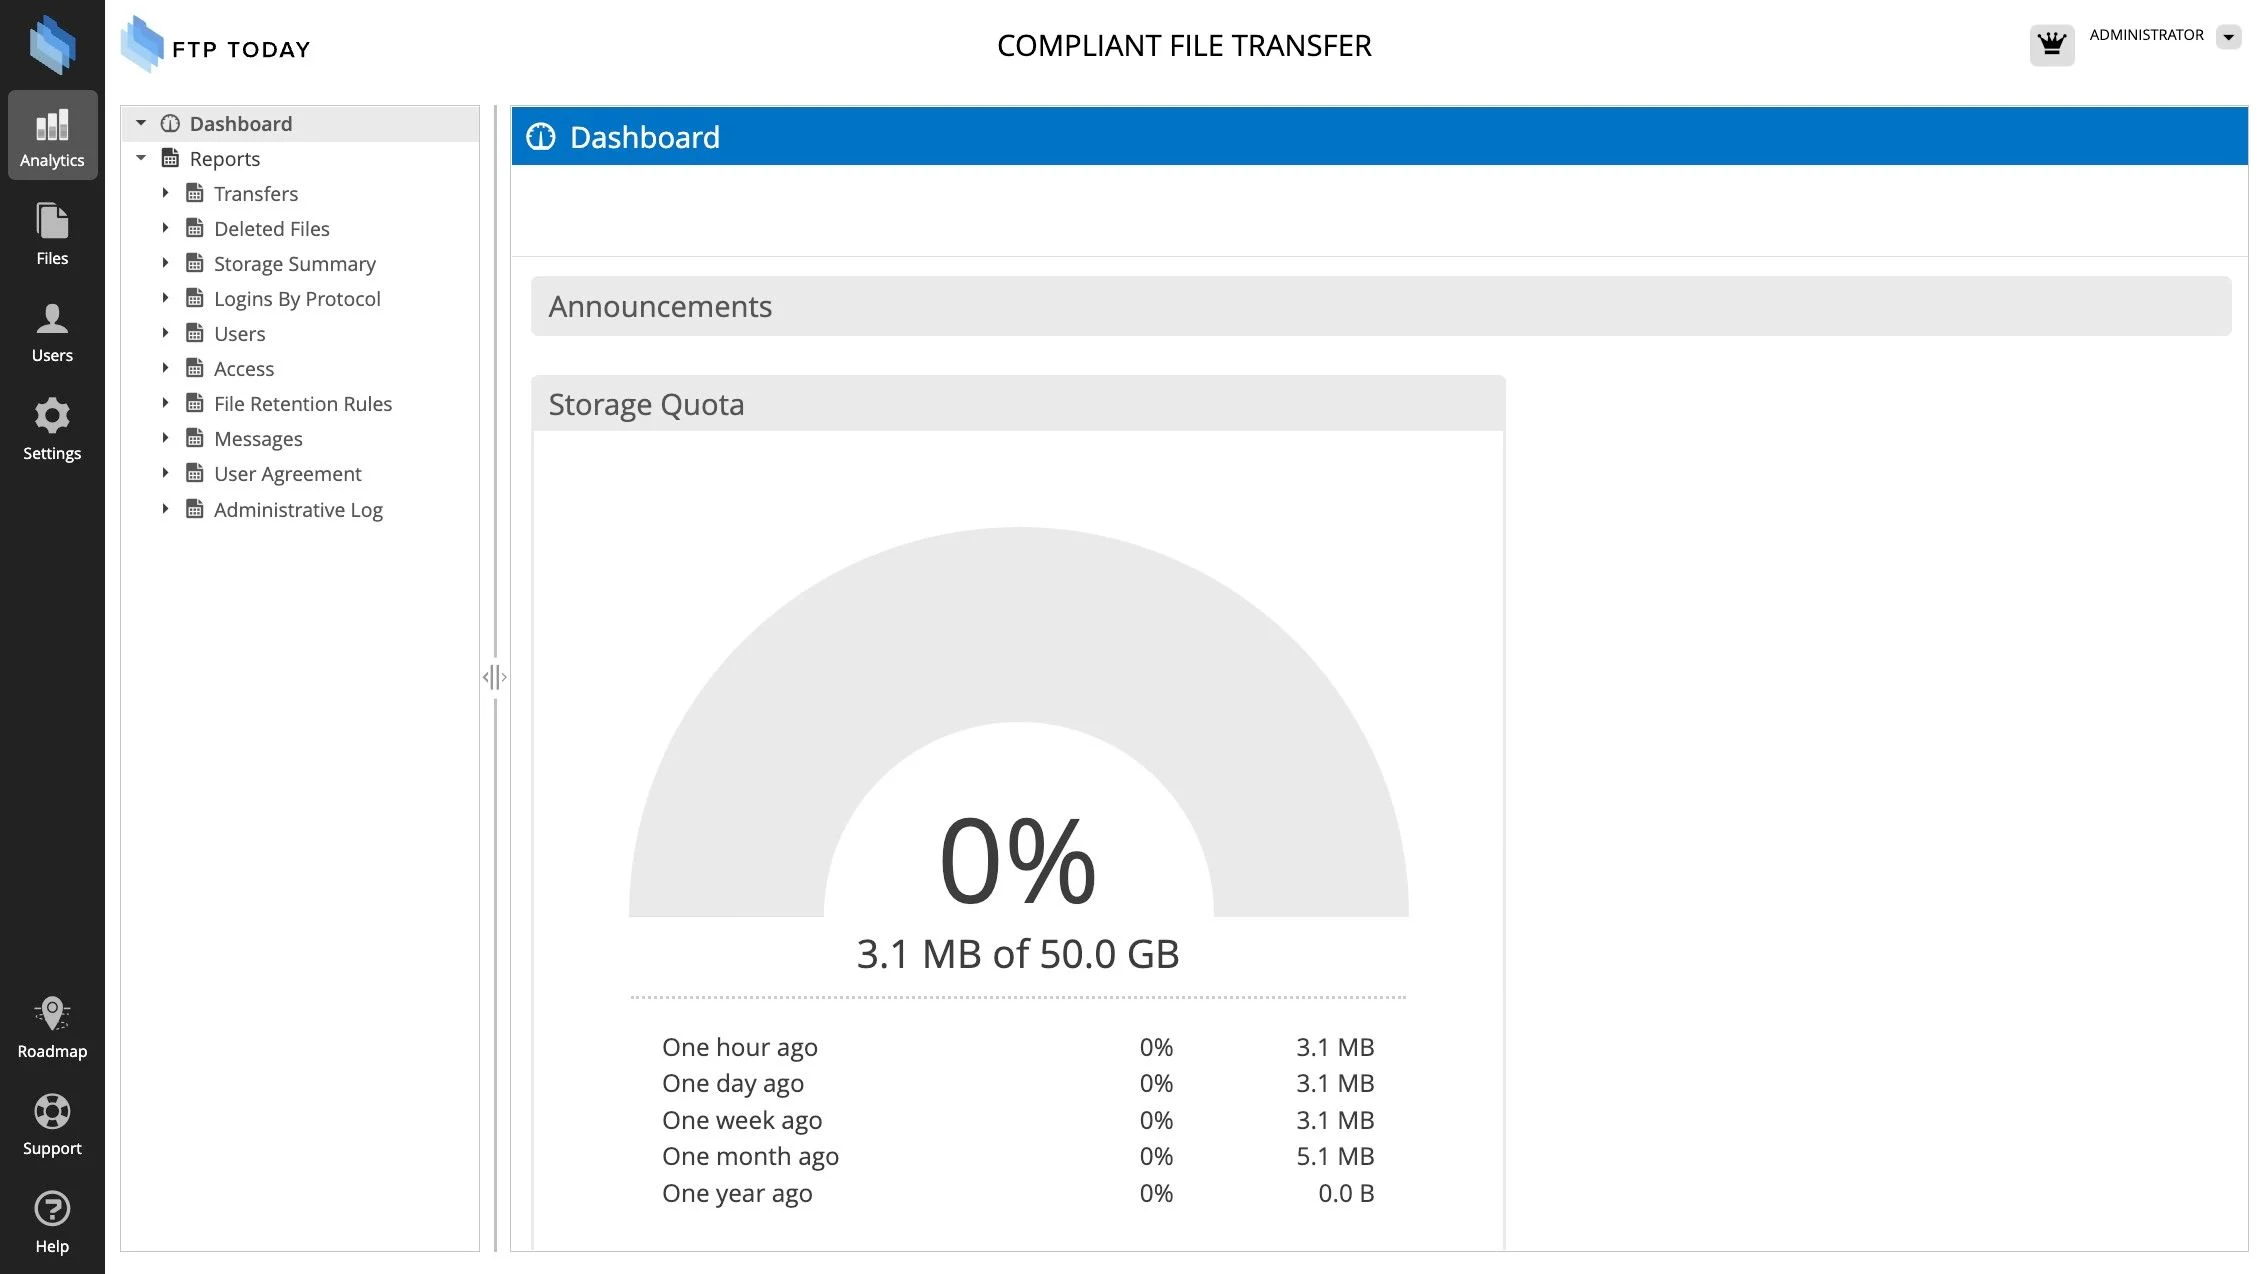Open the Analytics section in sidebar
The image size is (2264, 1274).
click(x=52, y=135)
